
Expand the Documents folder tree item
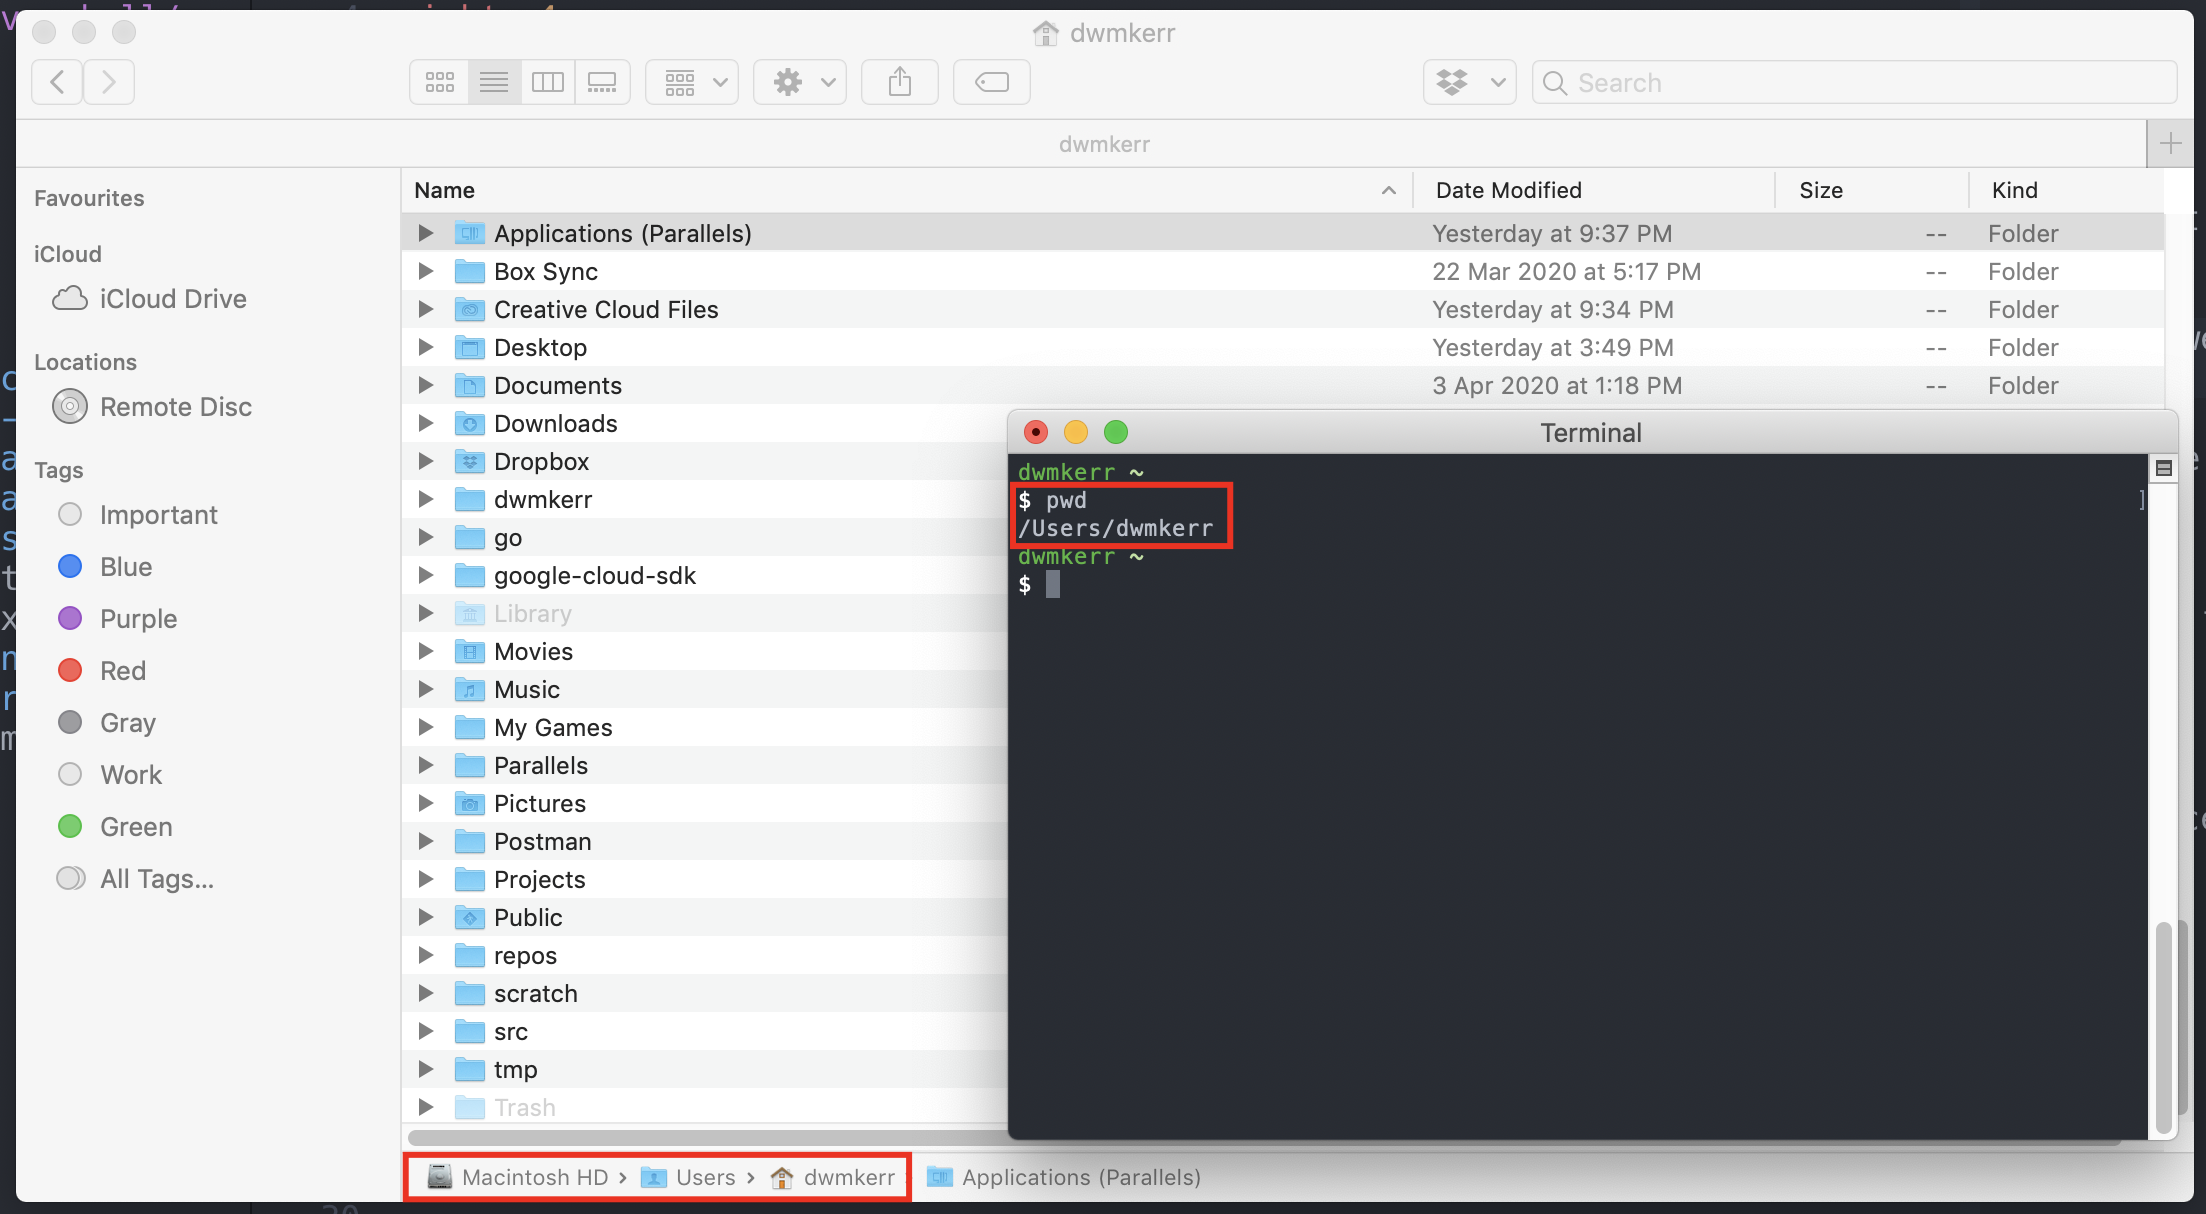click(429, 386)
